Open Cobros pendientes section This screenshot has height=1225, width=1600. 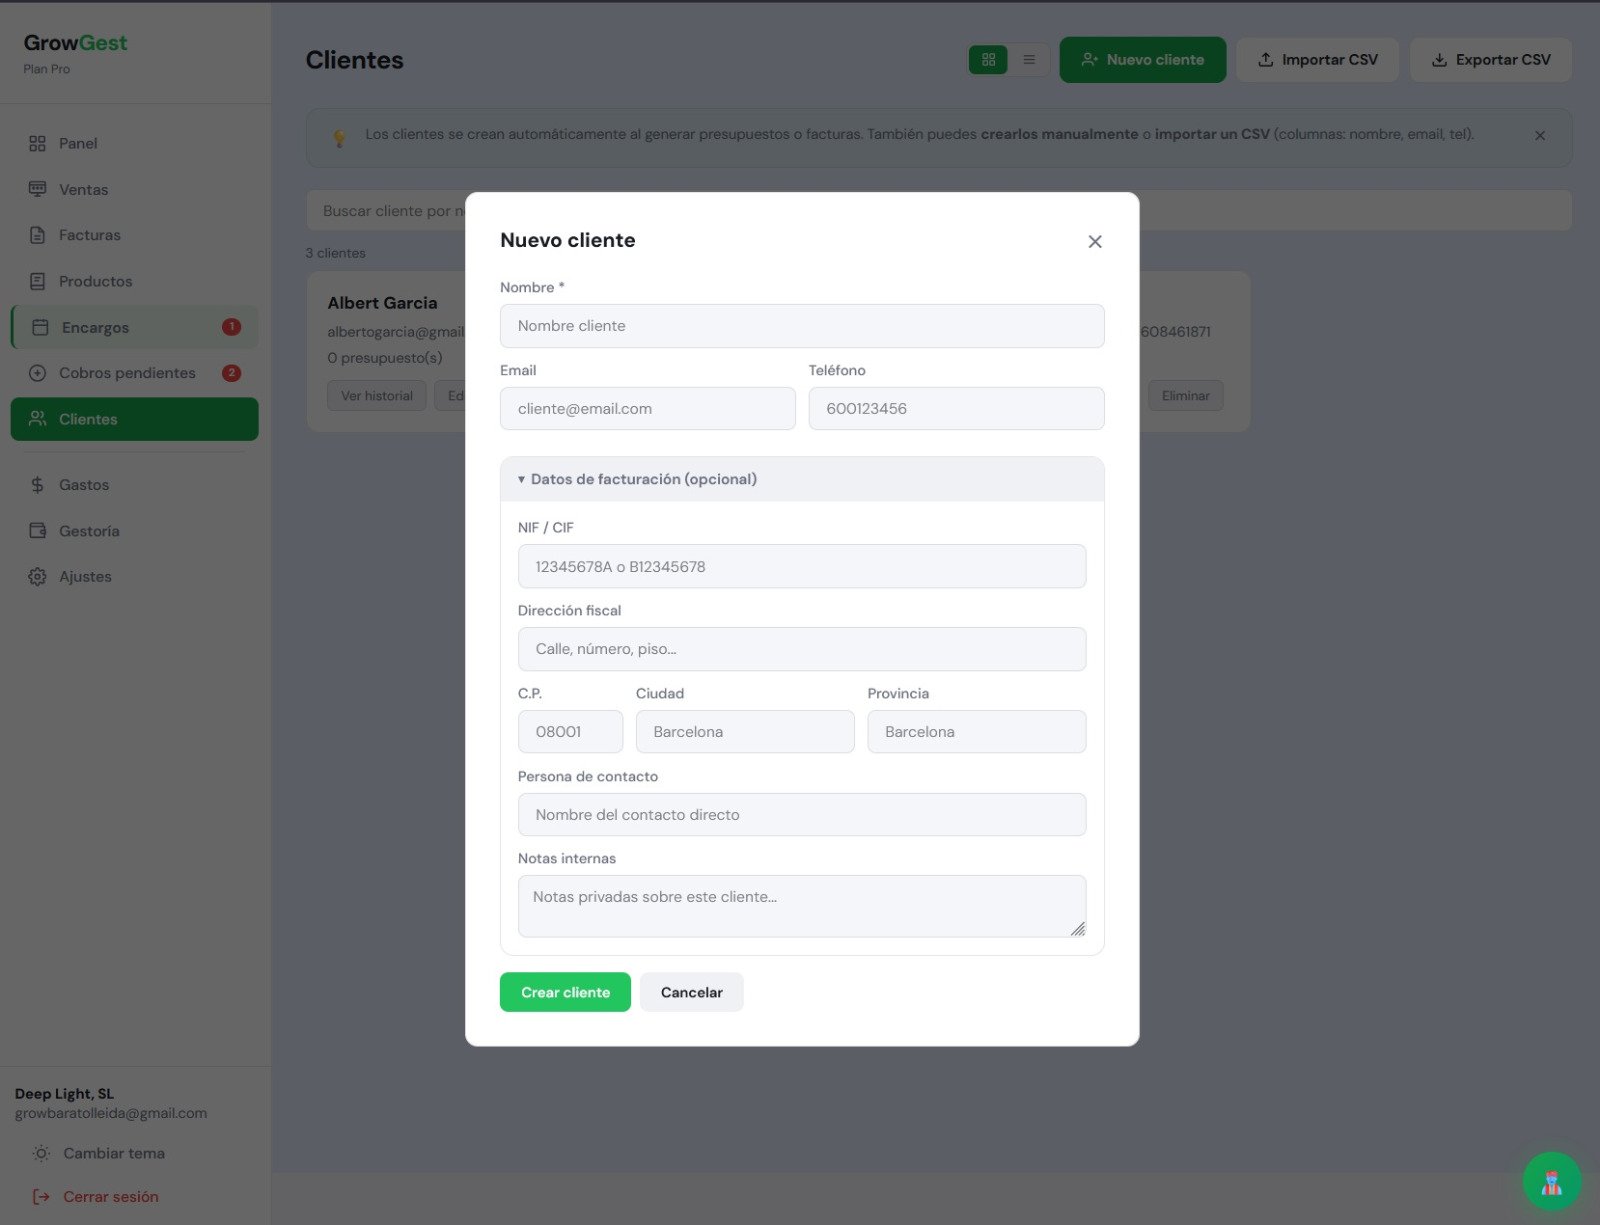127,373
